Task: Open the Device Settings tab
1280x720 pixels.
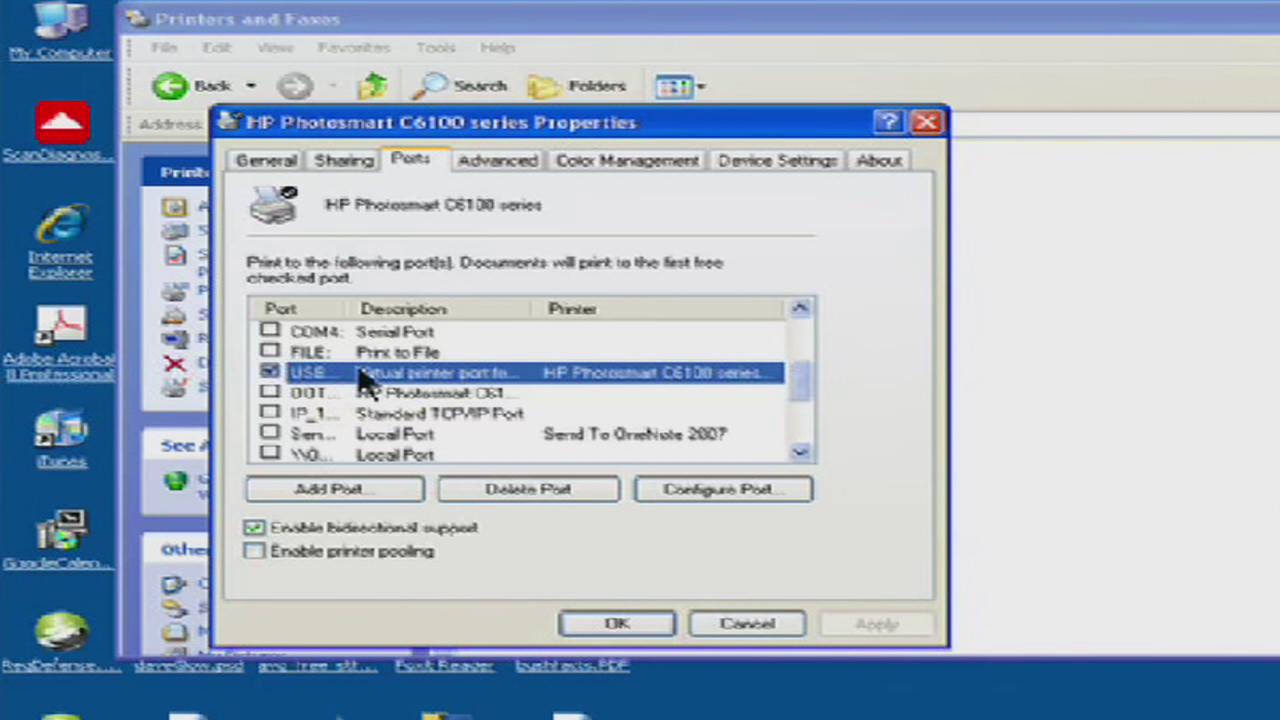Action: tap(777, 160)
